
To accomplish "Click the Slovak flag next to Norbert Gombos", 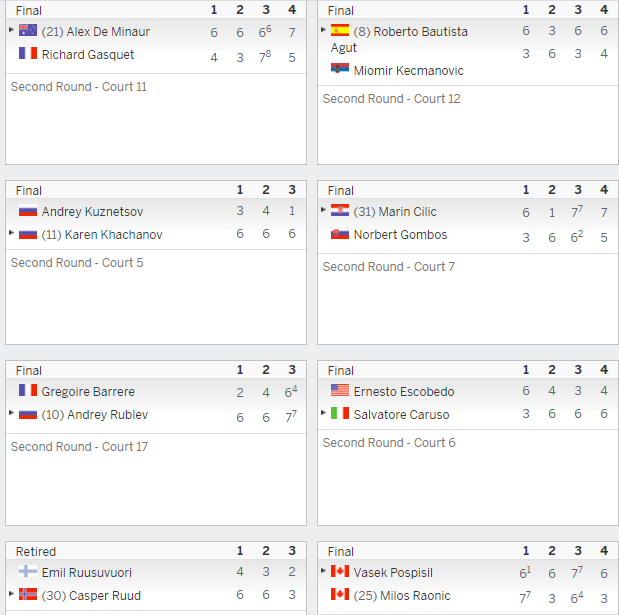I will point(340,234).
